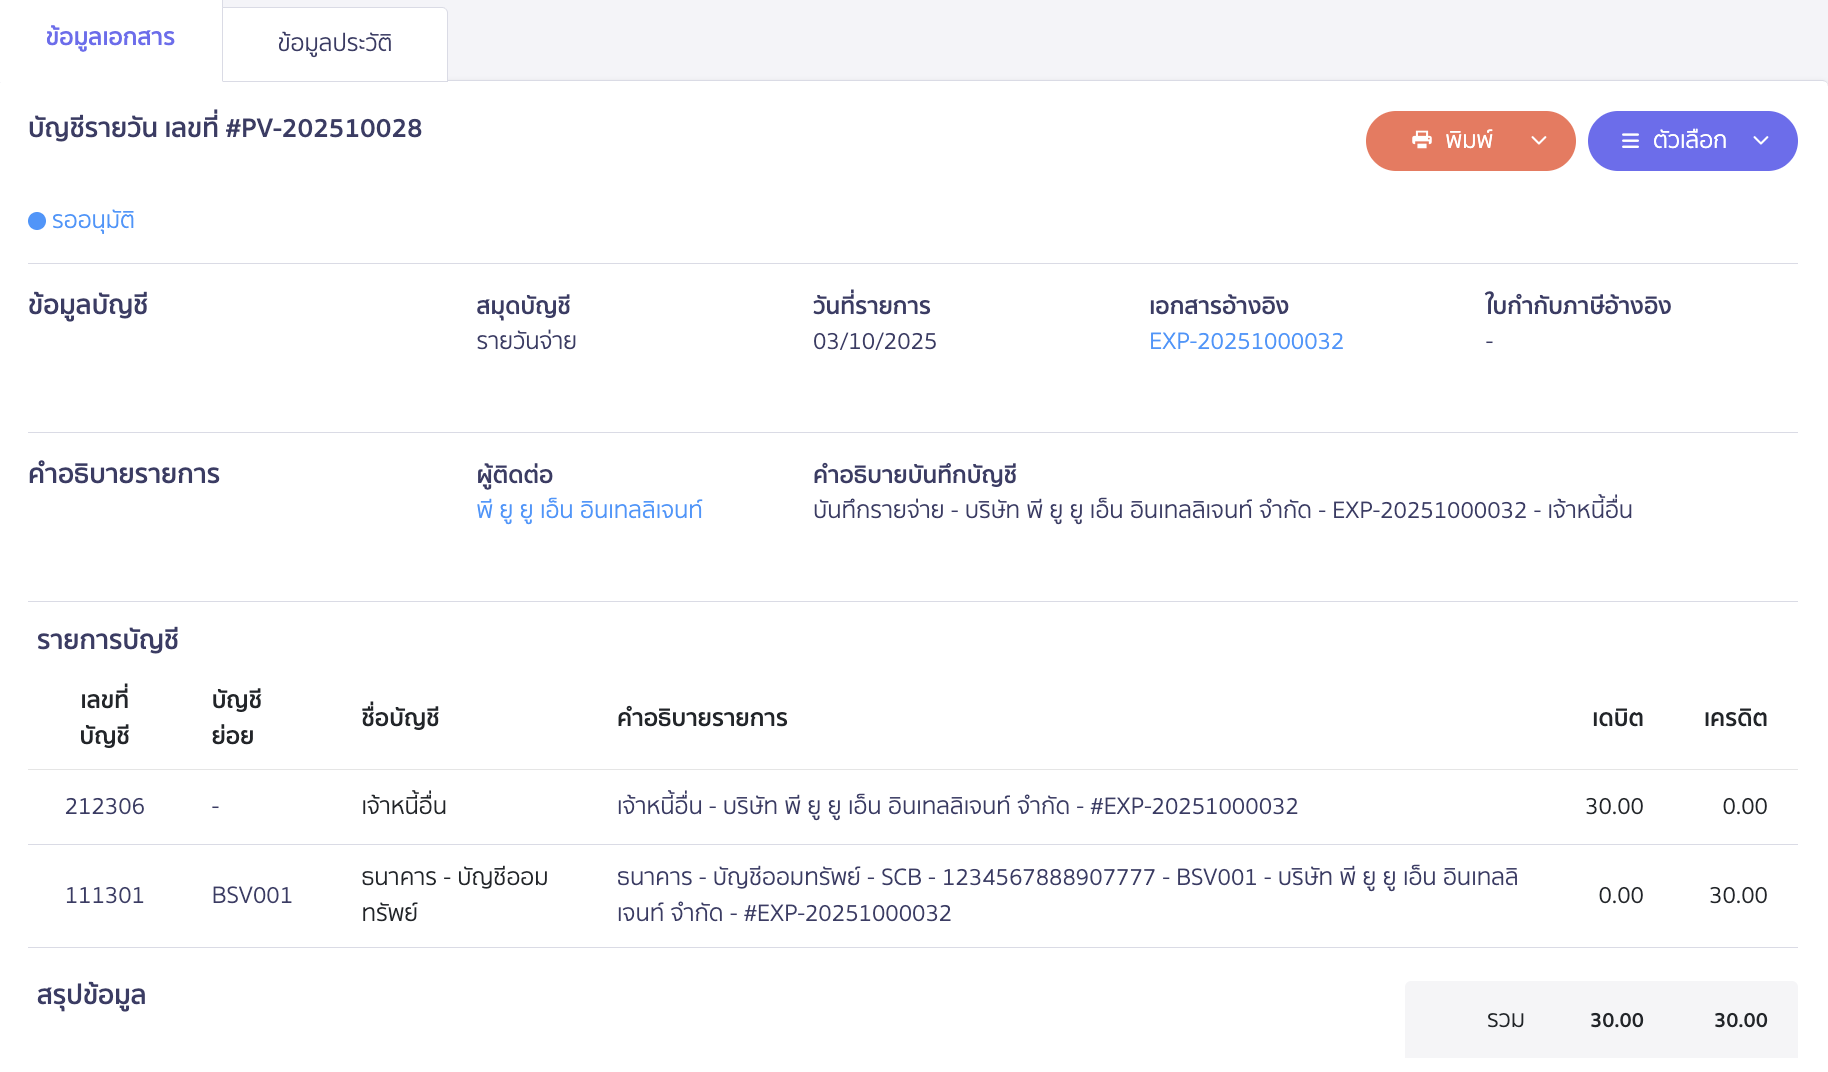Open contact พี ยู ยู เอ็น อินเทลลิเจนท์
This screenshot has width=1828, height=1072.
[x=590, y=509]
